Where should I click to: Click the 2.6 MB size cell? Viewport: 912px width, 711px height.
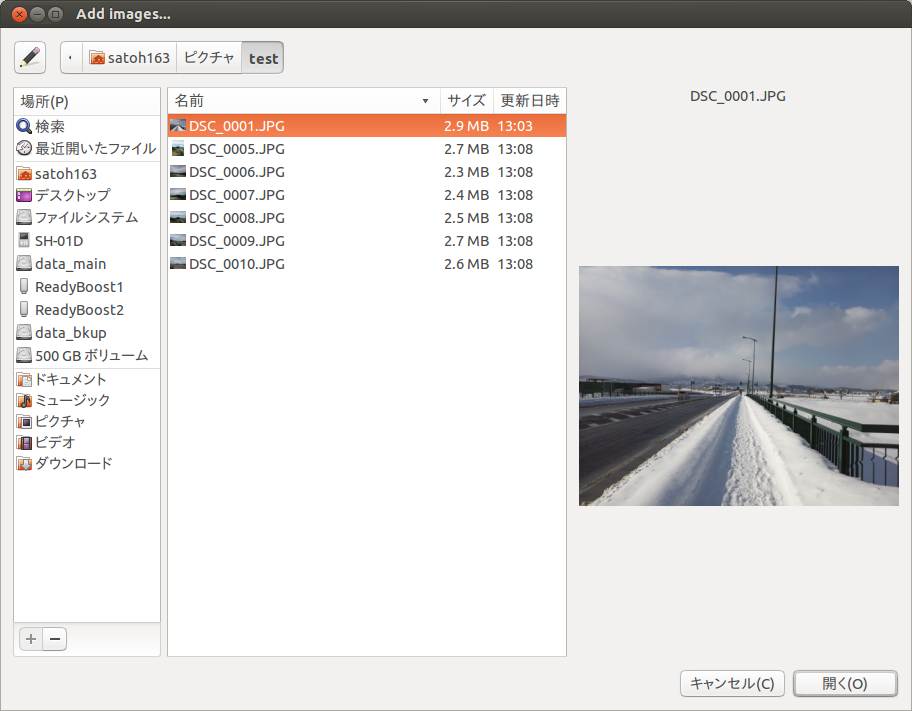pos(466,264)
